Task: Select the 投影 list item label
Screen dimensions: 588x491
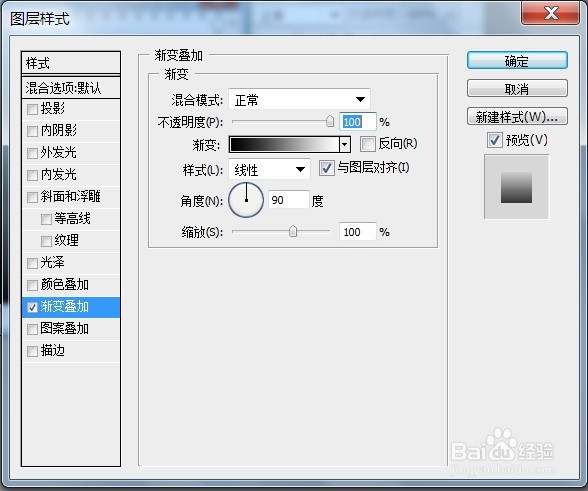Action: click(53, 109)
